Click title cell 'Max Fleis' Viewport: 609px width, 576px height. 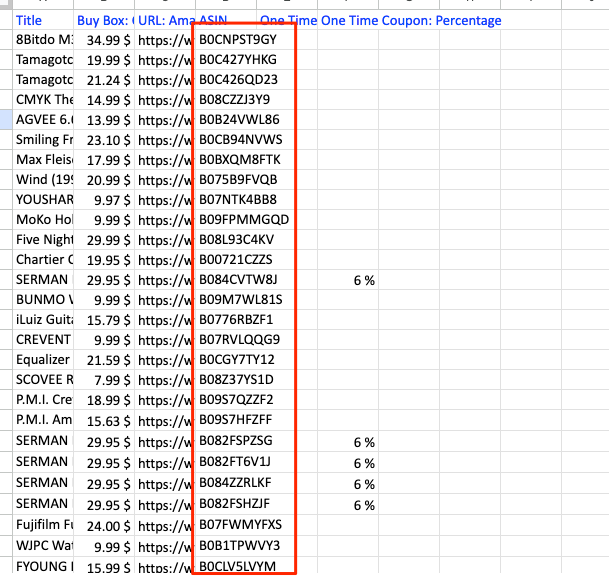pos(43,160)
